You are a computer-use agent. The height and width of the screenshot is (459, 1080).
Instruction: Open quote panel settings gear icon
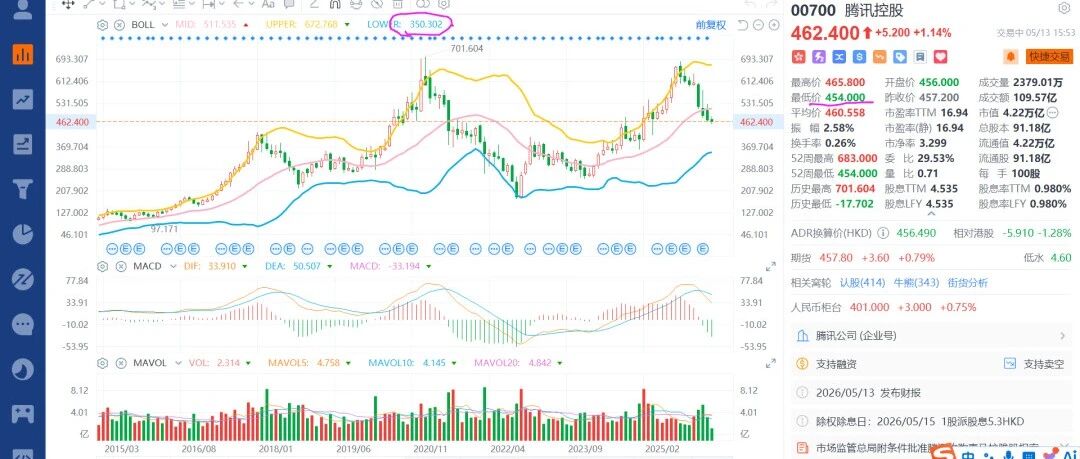(x=1064, y=8)
